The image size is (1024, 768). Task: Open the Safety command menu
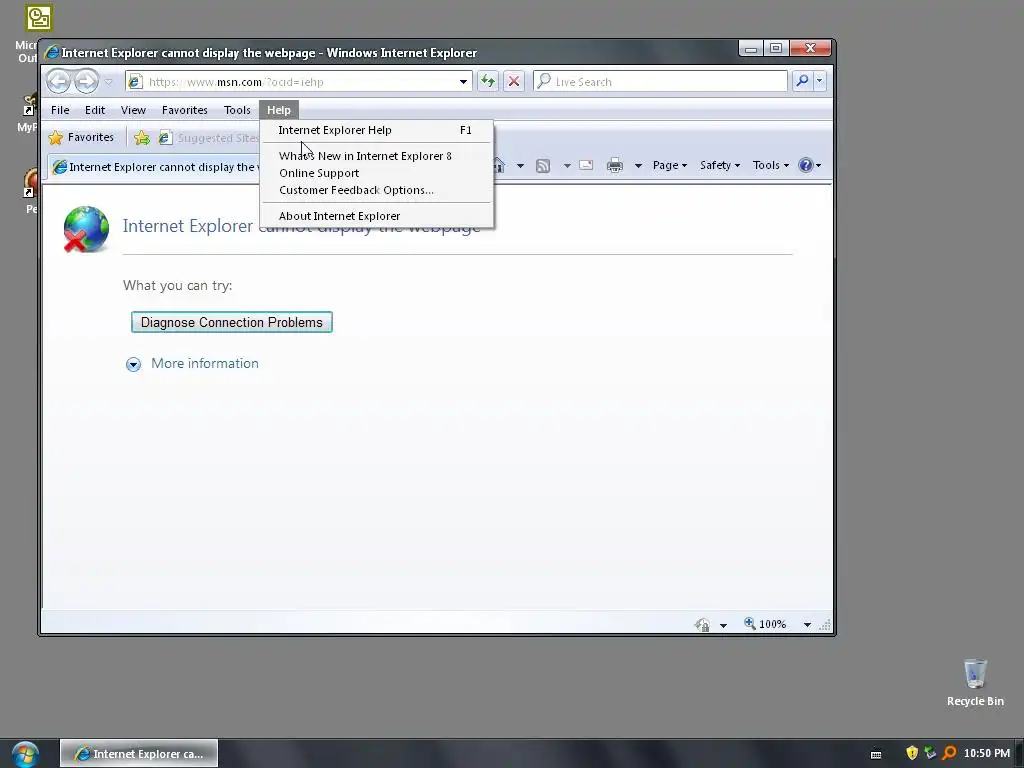(x=720, y=165)
